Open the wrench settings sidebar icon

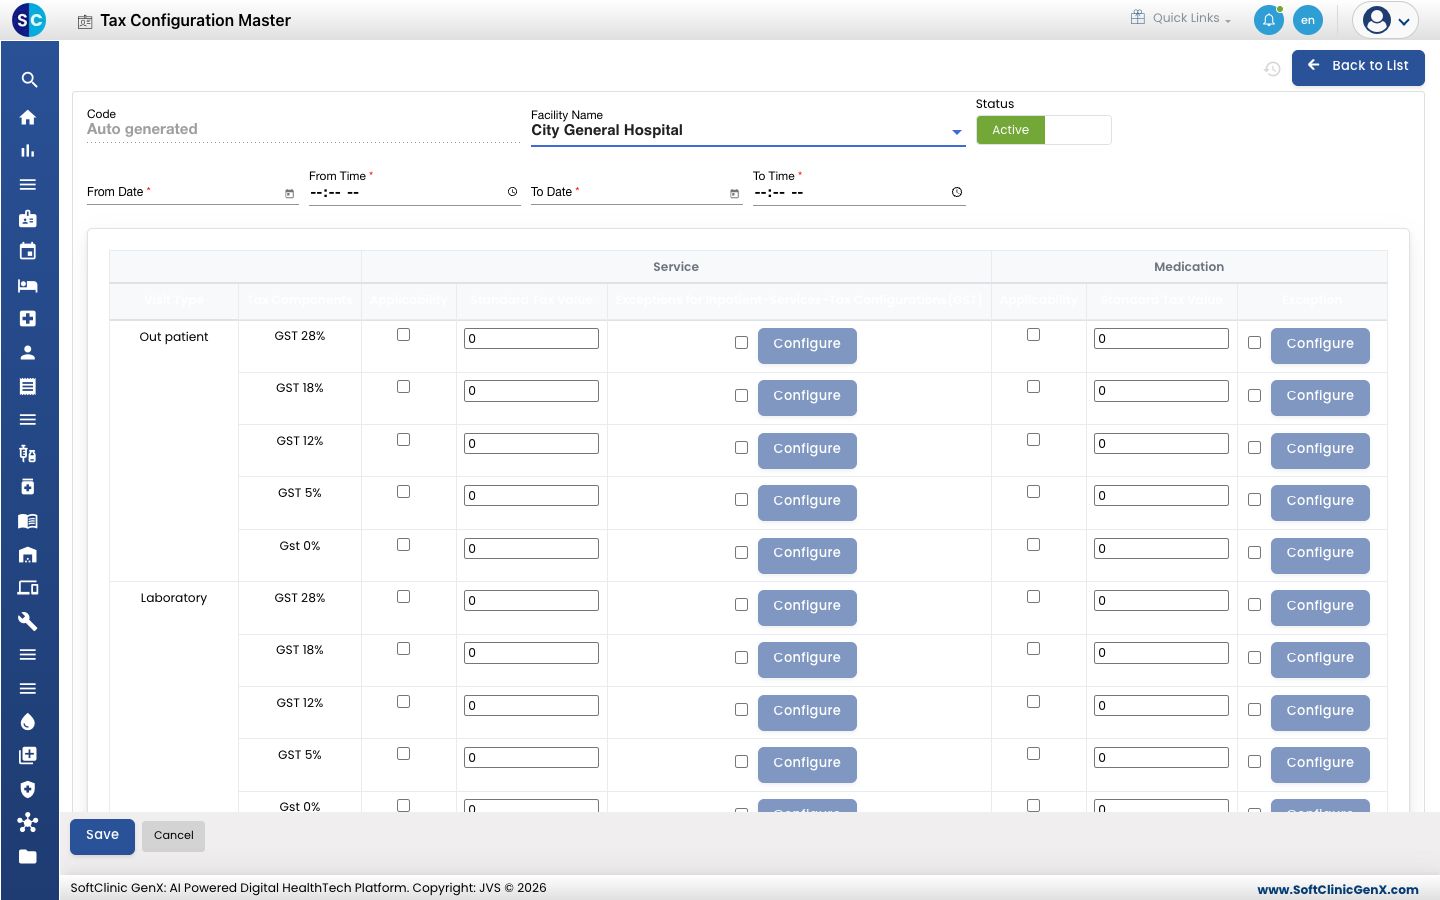click(x=28, y=621)
